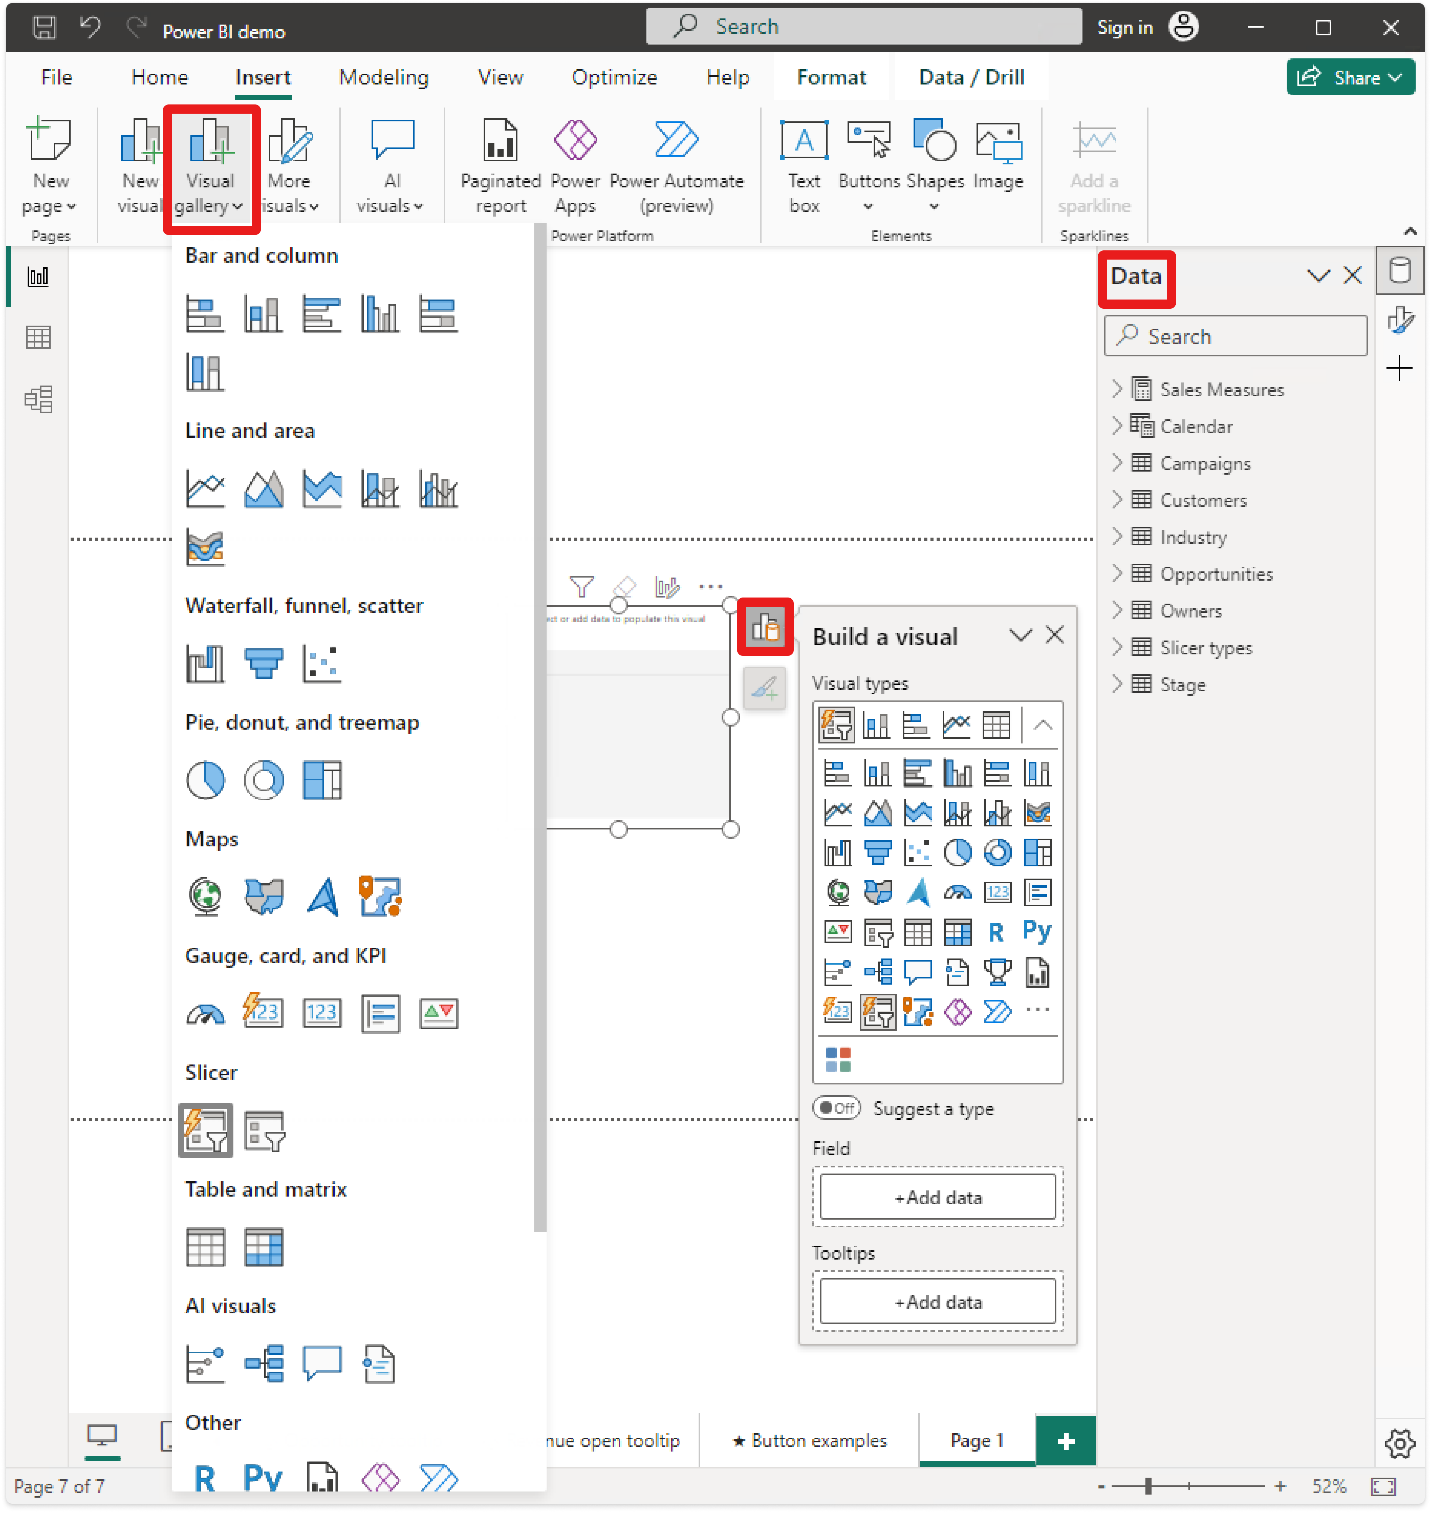The image size is (1431, 1513).
Task: Search fields in the Data pane
Action: pos(1236,336)
